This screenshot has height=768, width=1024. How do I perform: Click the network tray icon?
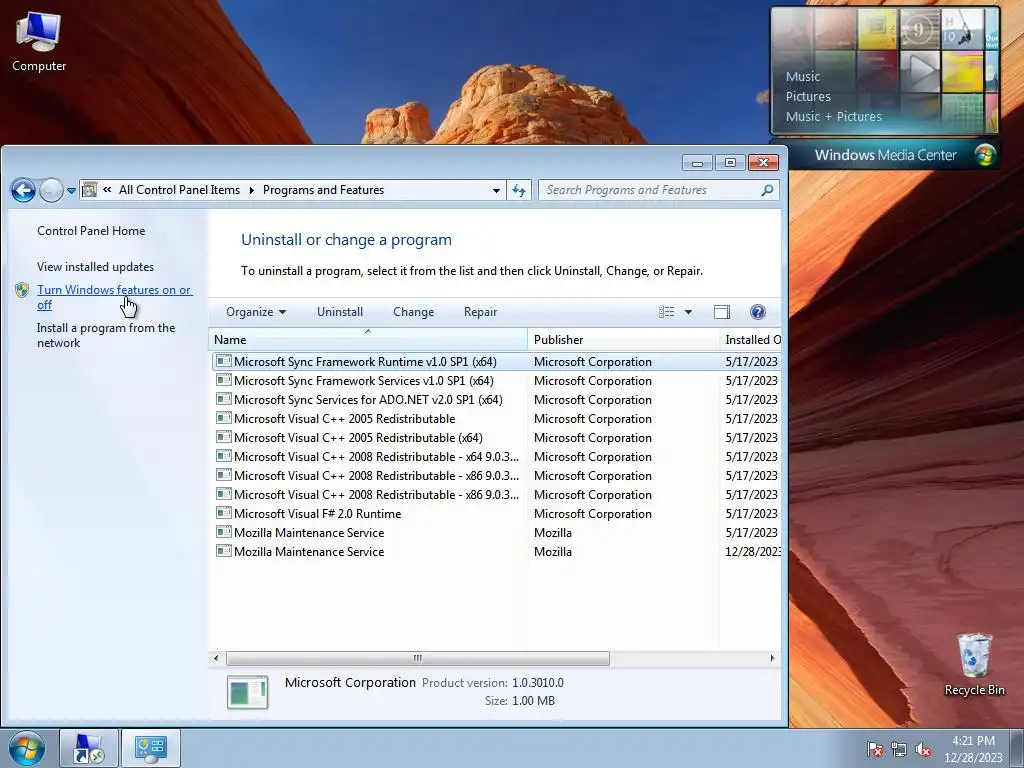coord(899,750)
